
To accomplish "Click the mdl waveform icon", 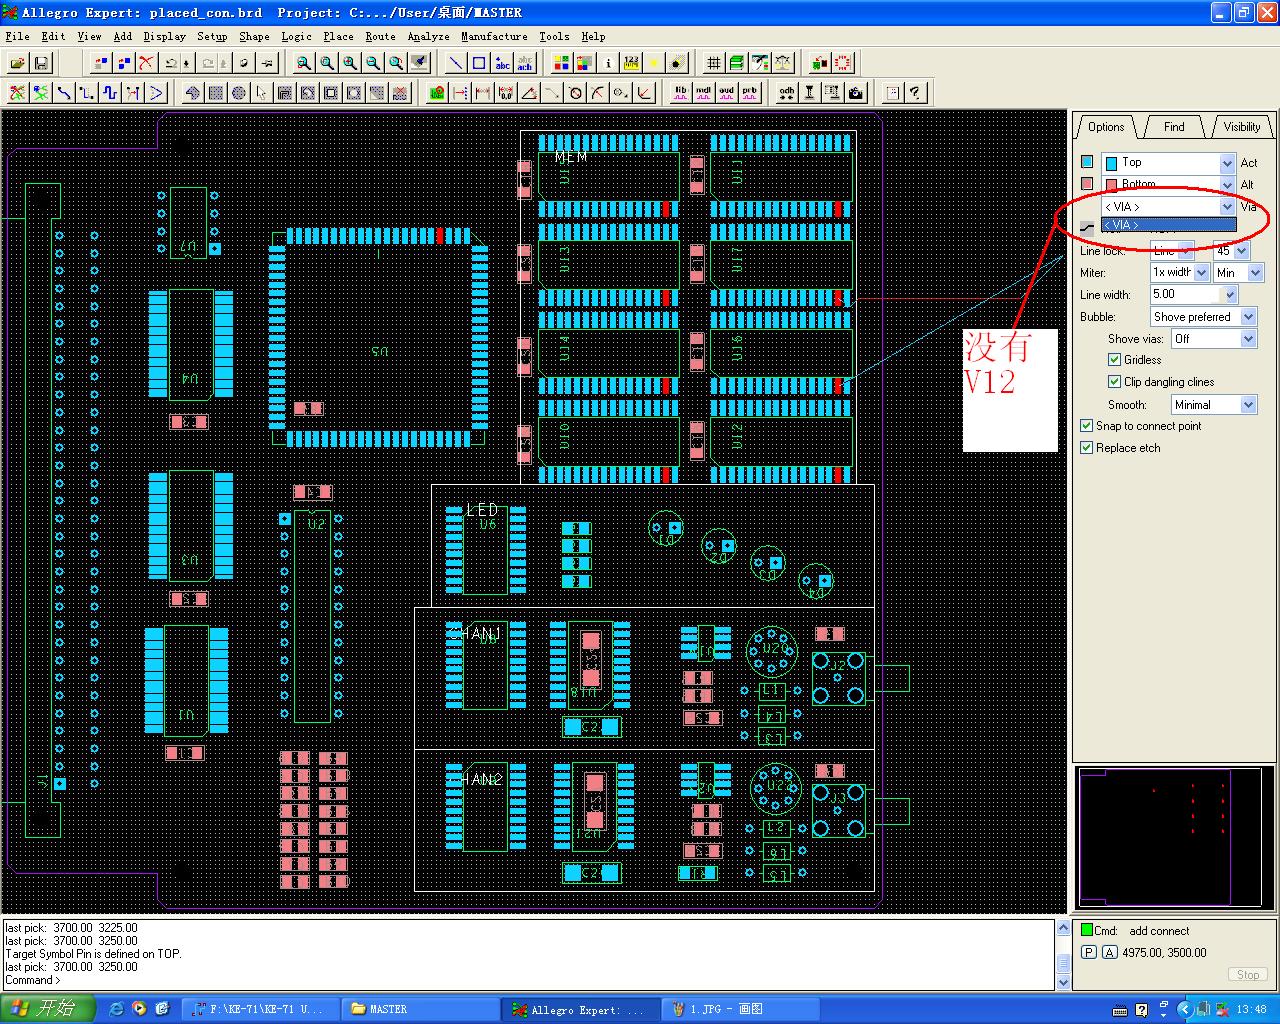I will coord(704,93).
